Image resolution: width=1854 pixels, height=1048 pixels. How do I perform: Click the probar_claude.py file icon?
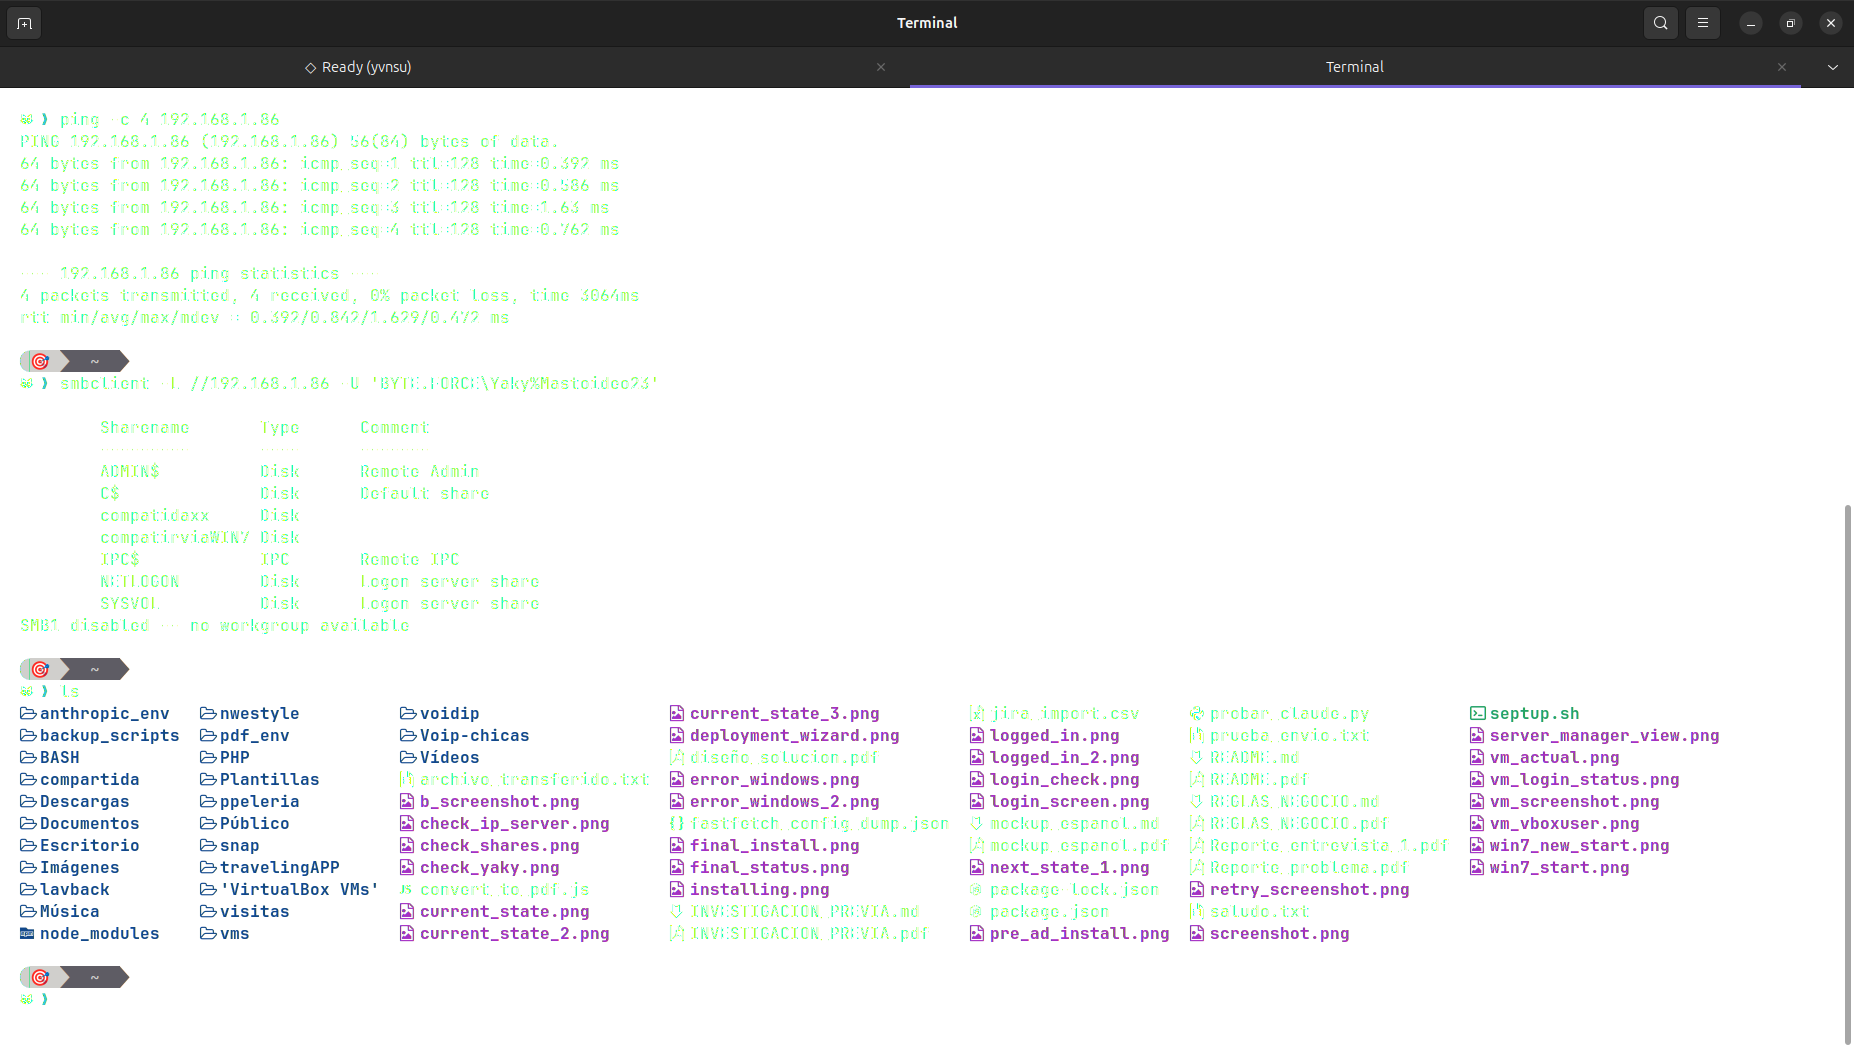(x=1197, y=713)
